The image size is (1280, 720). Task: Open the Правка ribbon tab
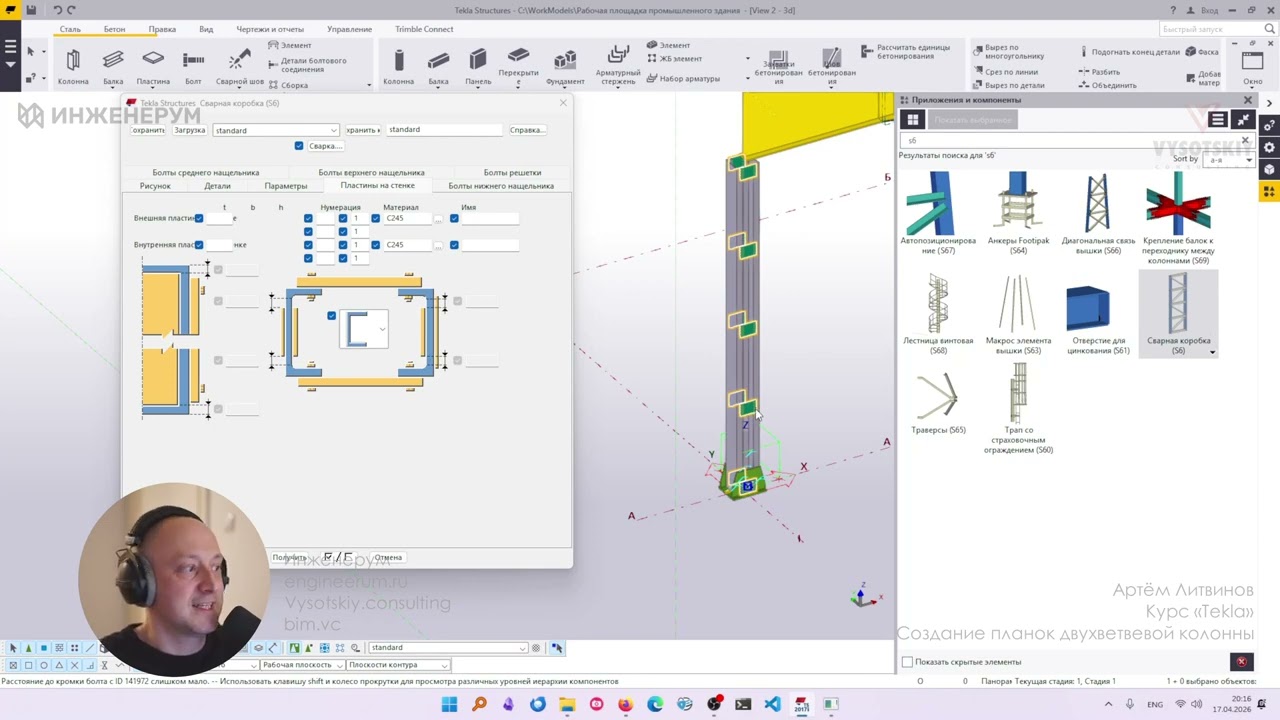162,29
